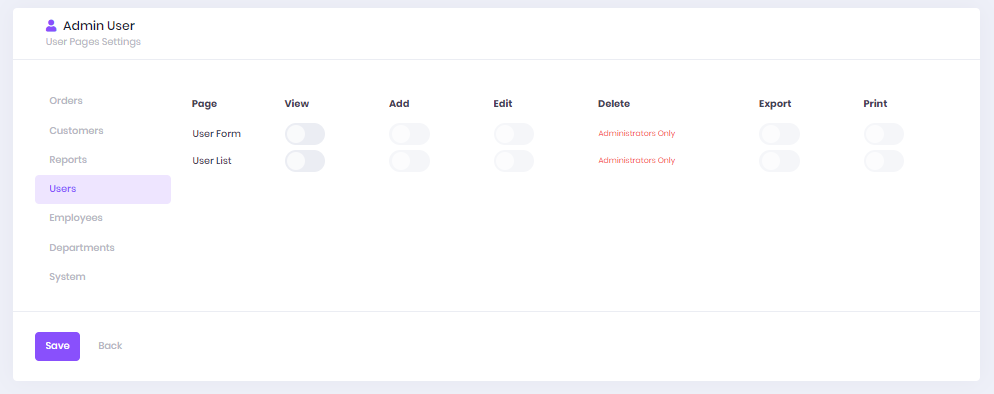
Task: Click the Back link
Action: tap(110, 346)
